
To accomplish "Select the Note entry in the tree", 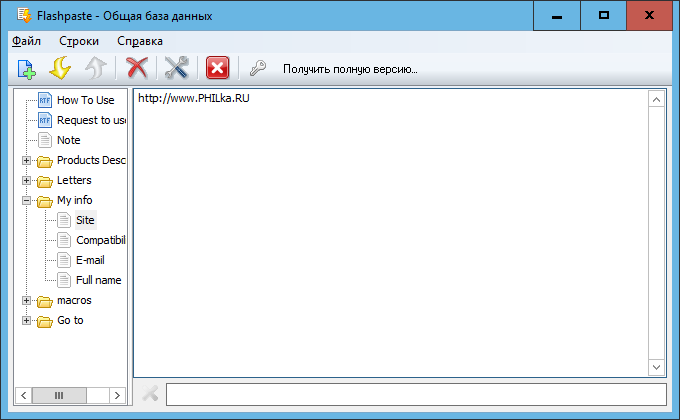I will (x=69, y=140).
